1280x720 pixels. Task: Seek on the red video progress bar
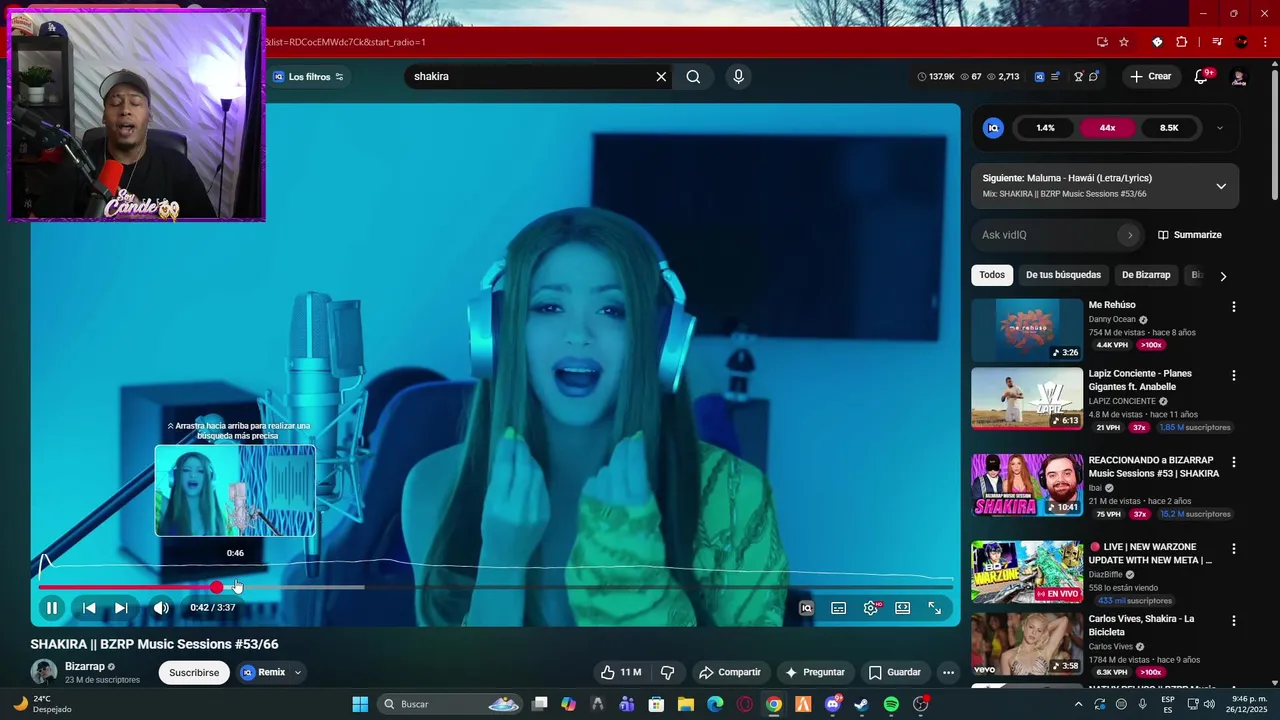495,587
